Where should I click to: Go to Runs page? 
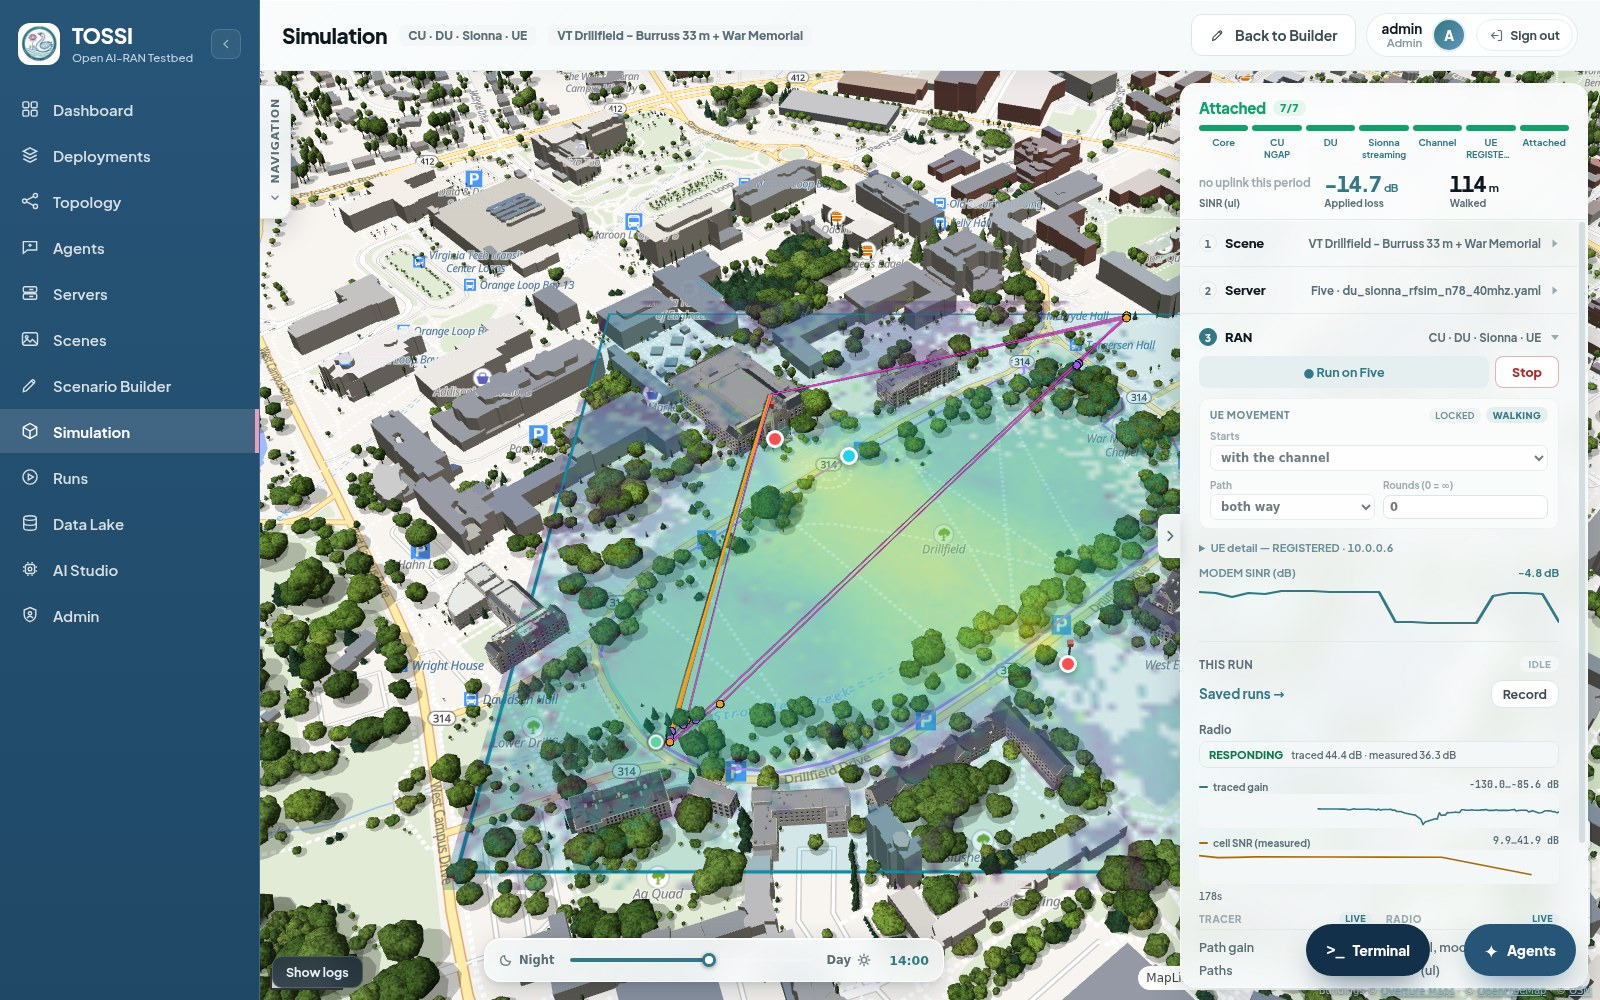129,478
